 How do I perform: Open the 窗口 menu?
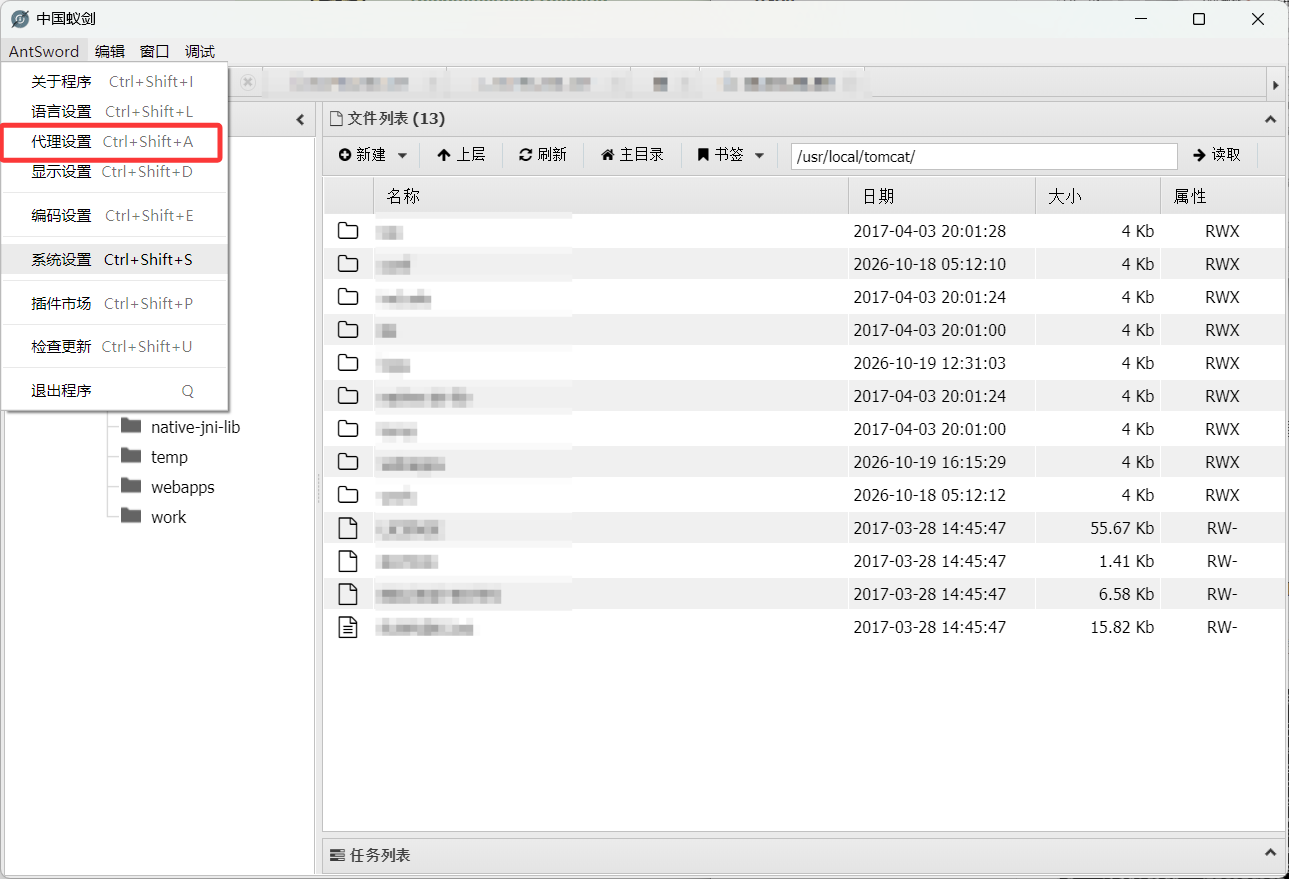pos(155,52)
